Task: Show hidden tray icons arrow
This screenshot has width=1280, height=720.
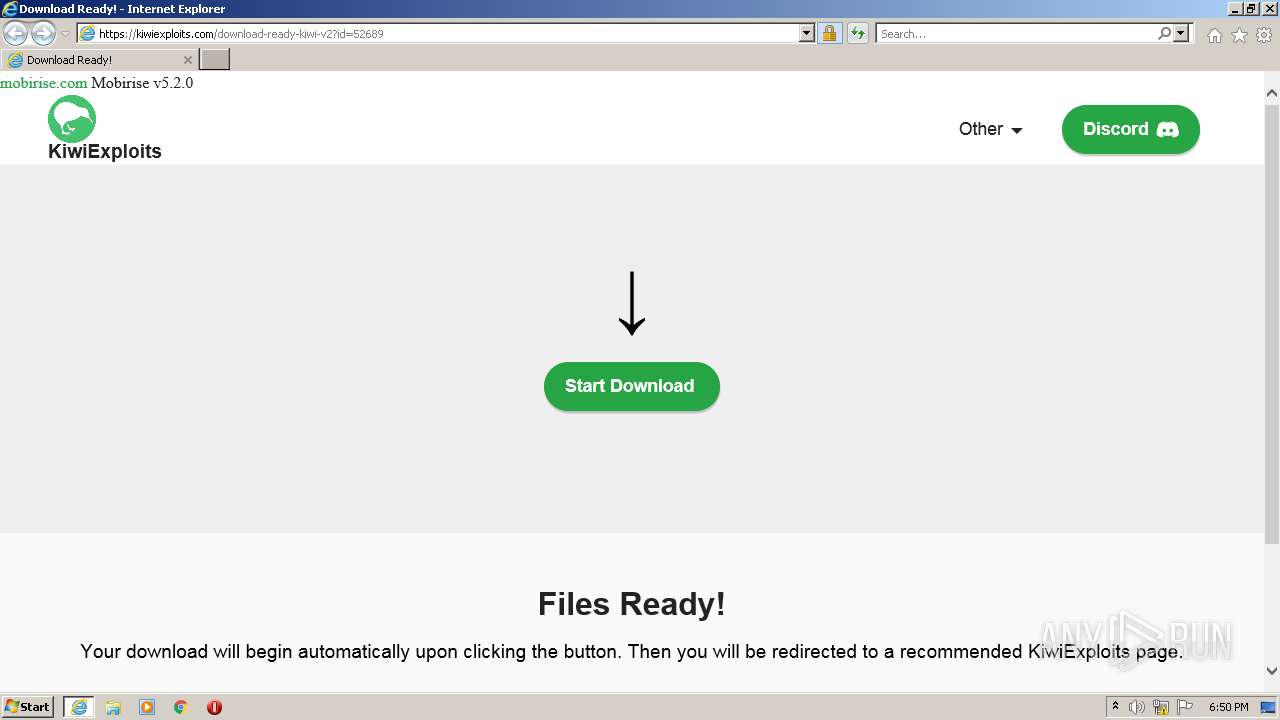Action: [1115, 707]
